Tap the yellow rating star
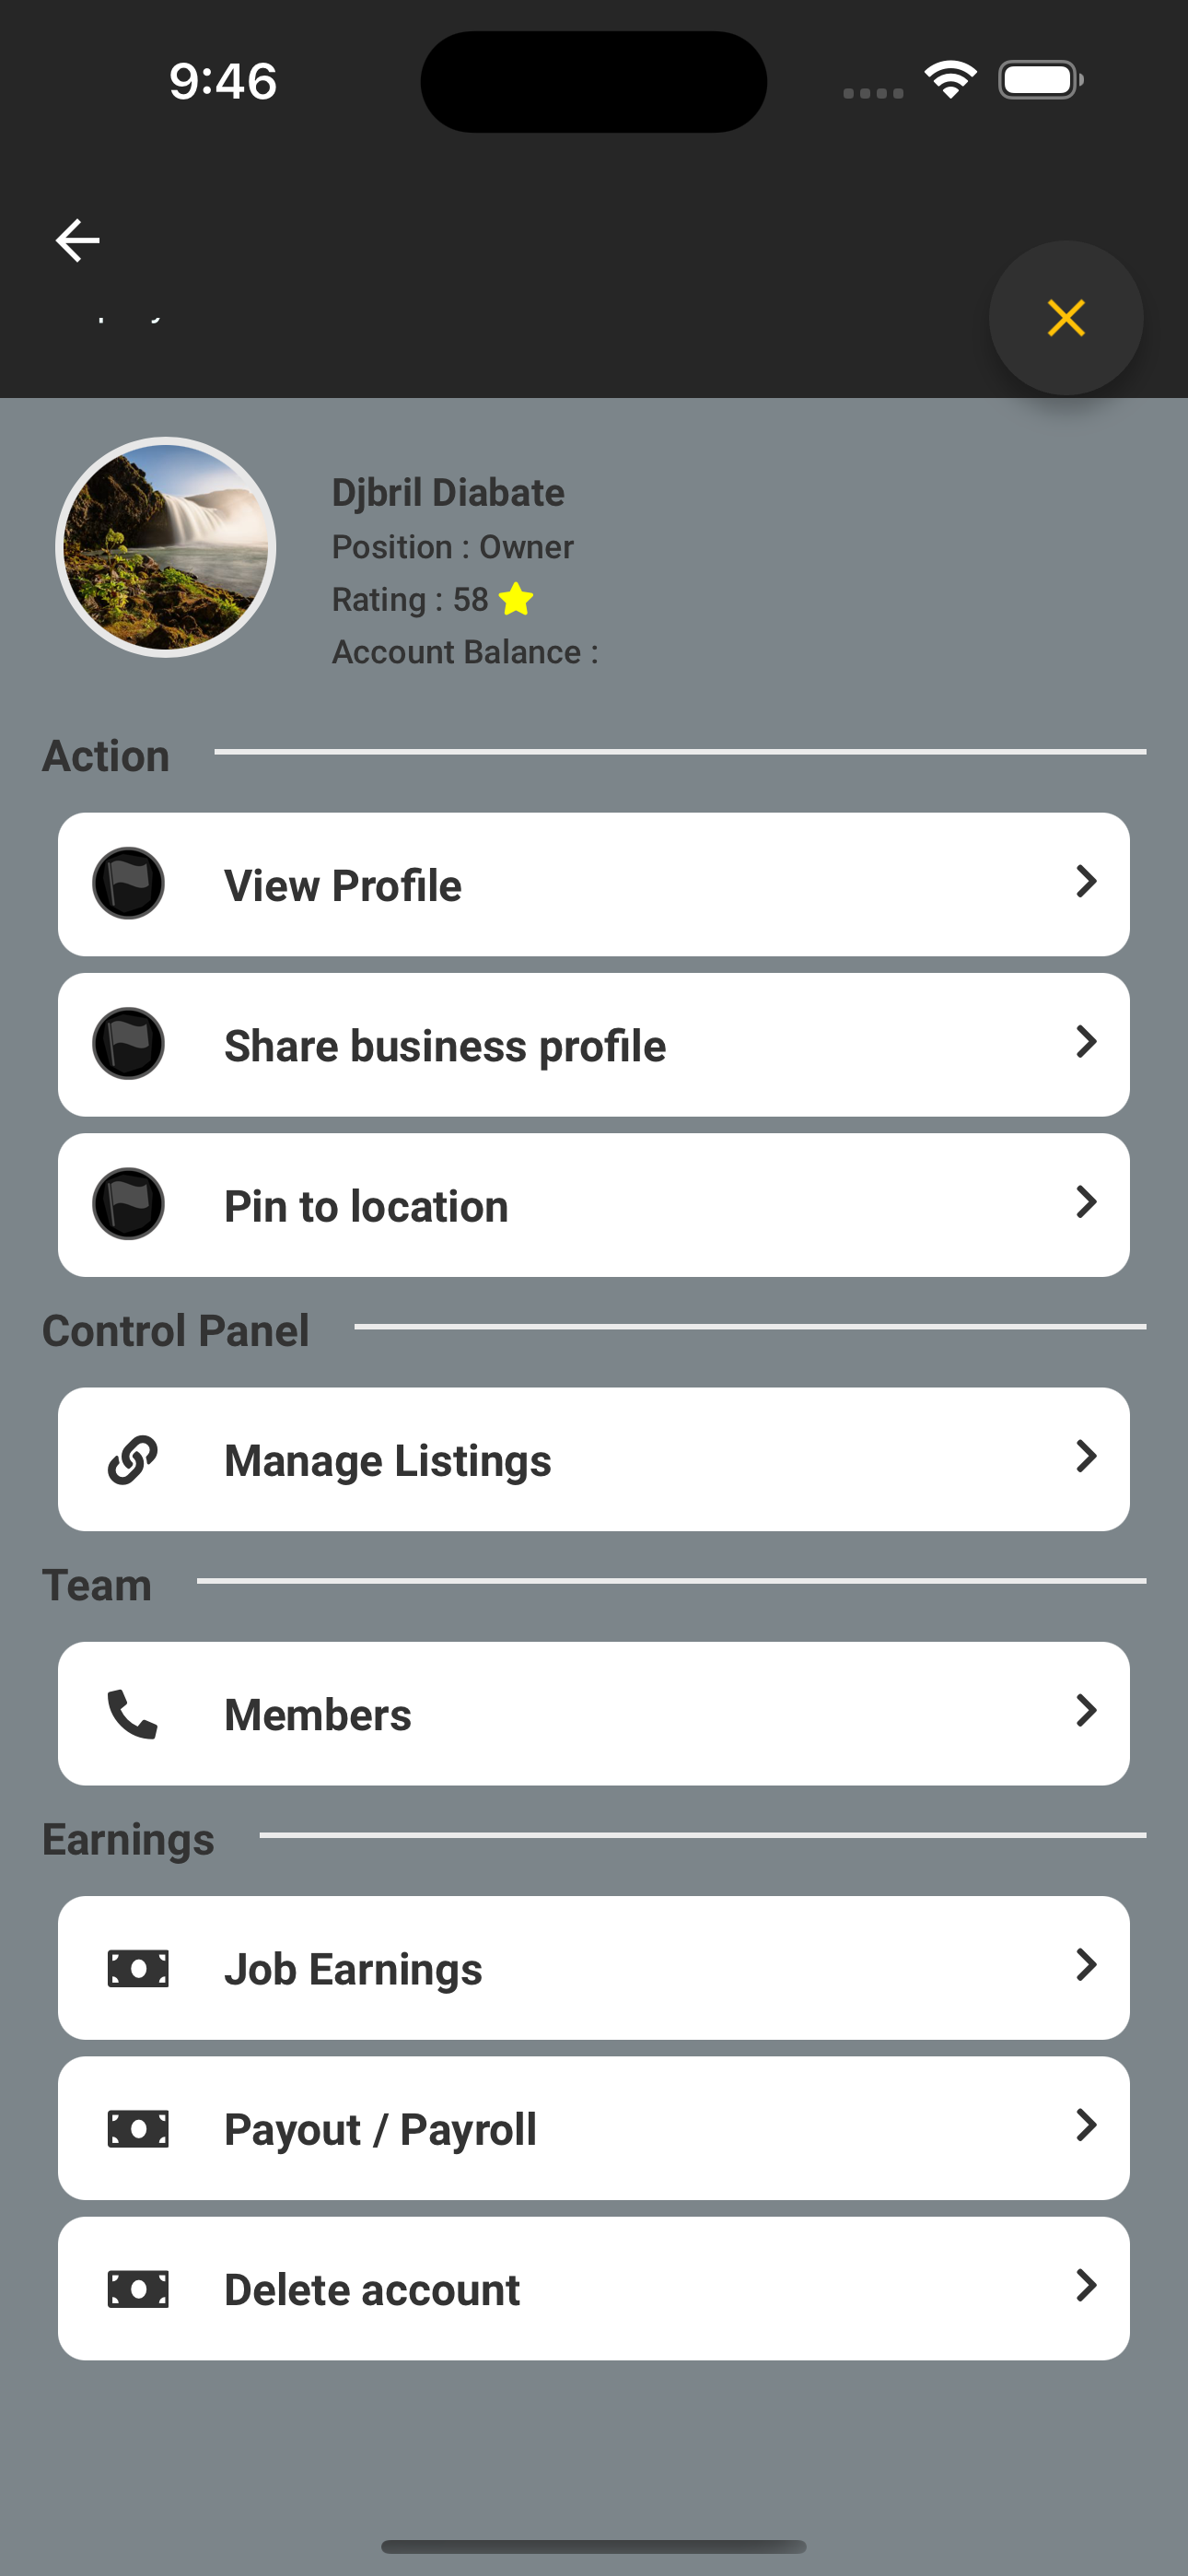This screenshot has width=1188, height=2576. [516, 599]
